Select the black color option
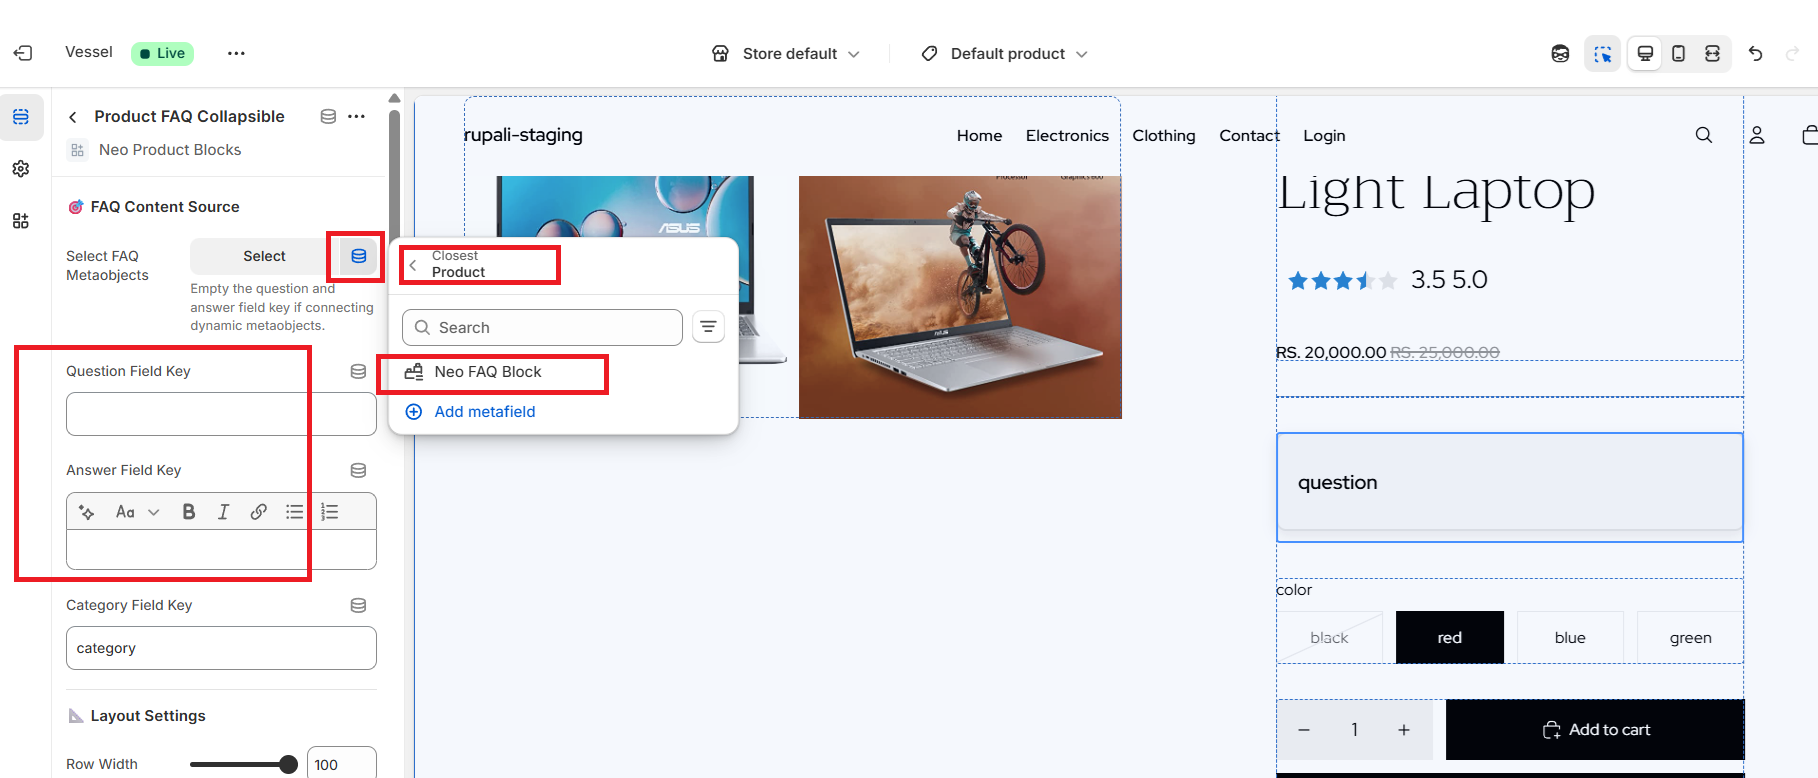The height and width of the screenshot is (778, 1818). (1329, 637)
